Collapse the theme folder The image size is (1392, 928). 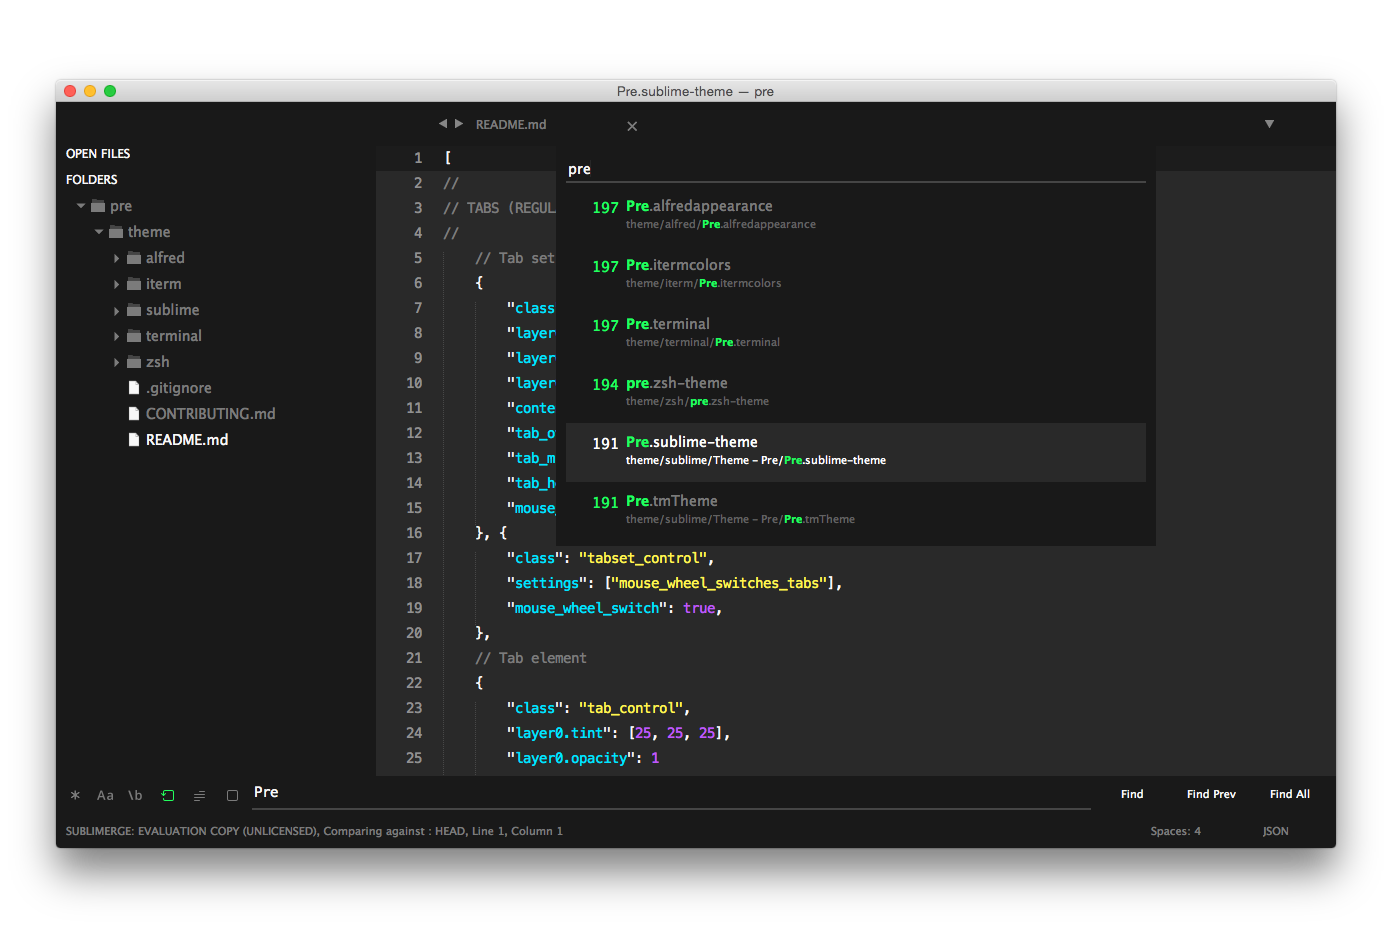pos(99,232)
